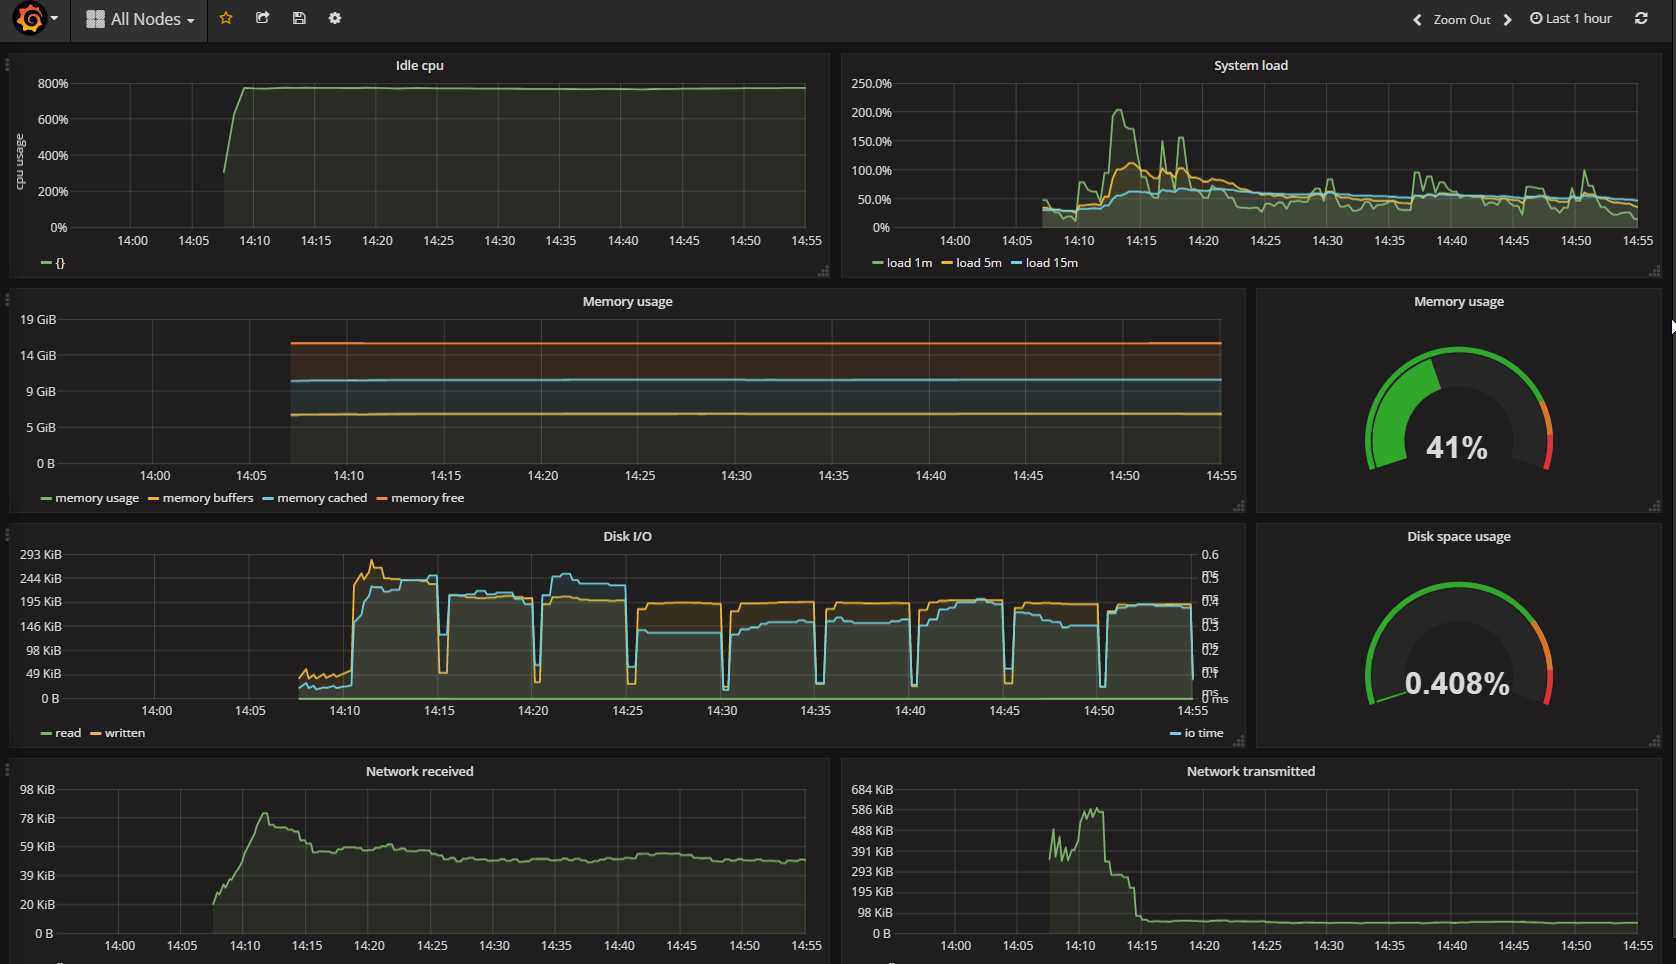Open the Last 1 hour time picker

coord(1570,18)
